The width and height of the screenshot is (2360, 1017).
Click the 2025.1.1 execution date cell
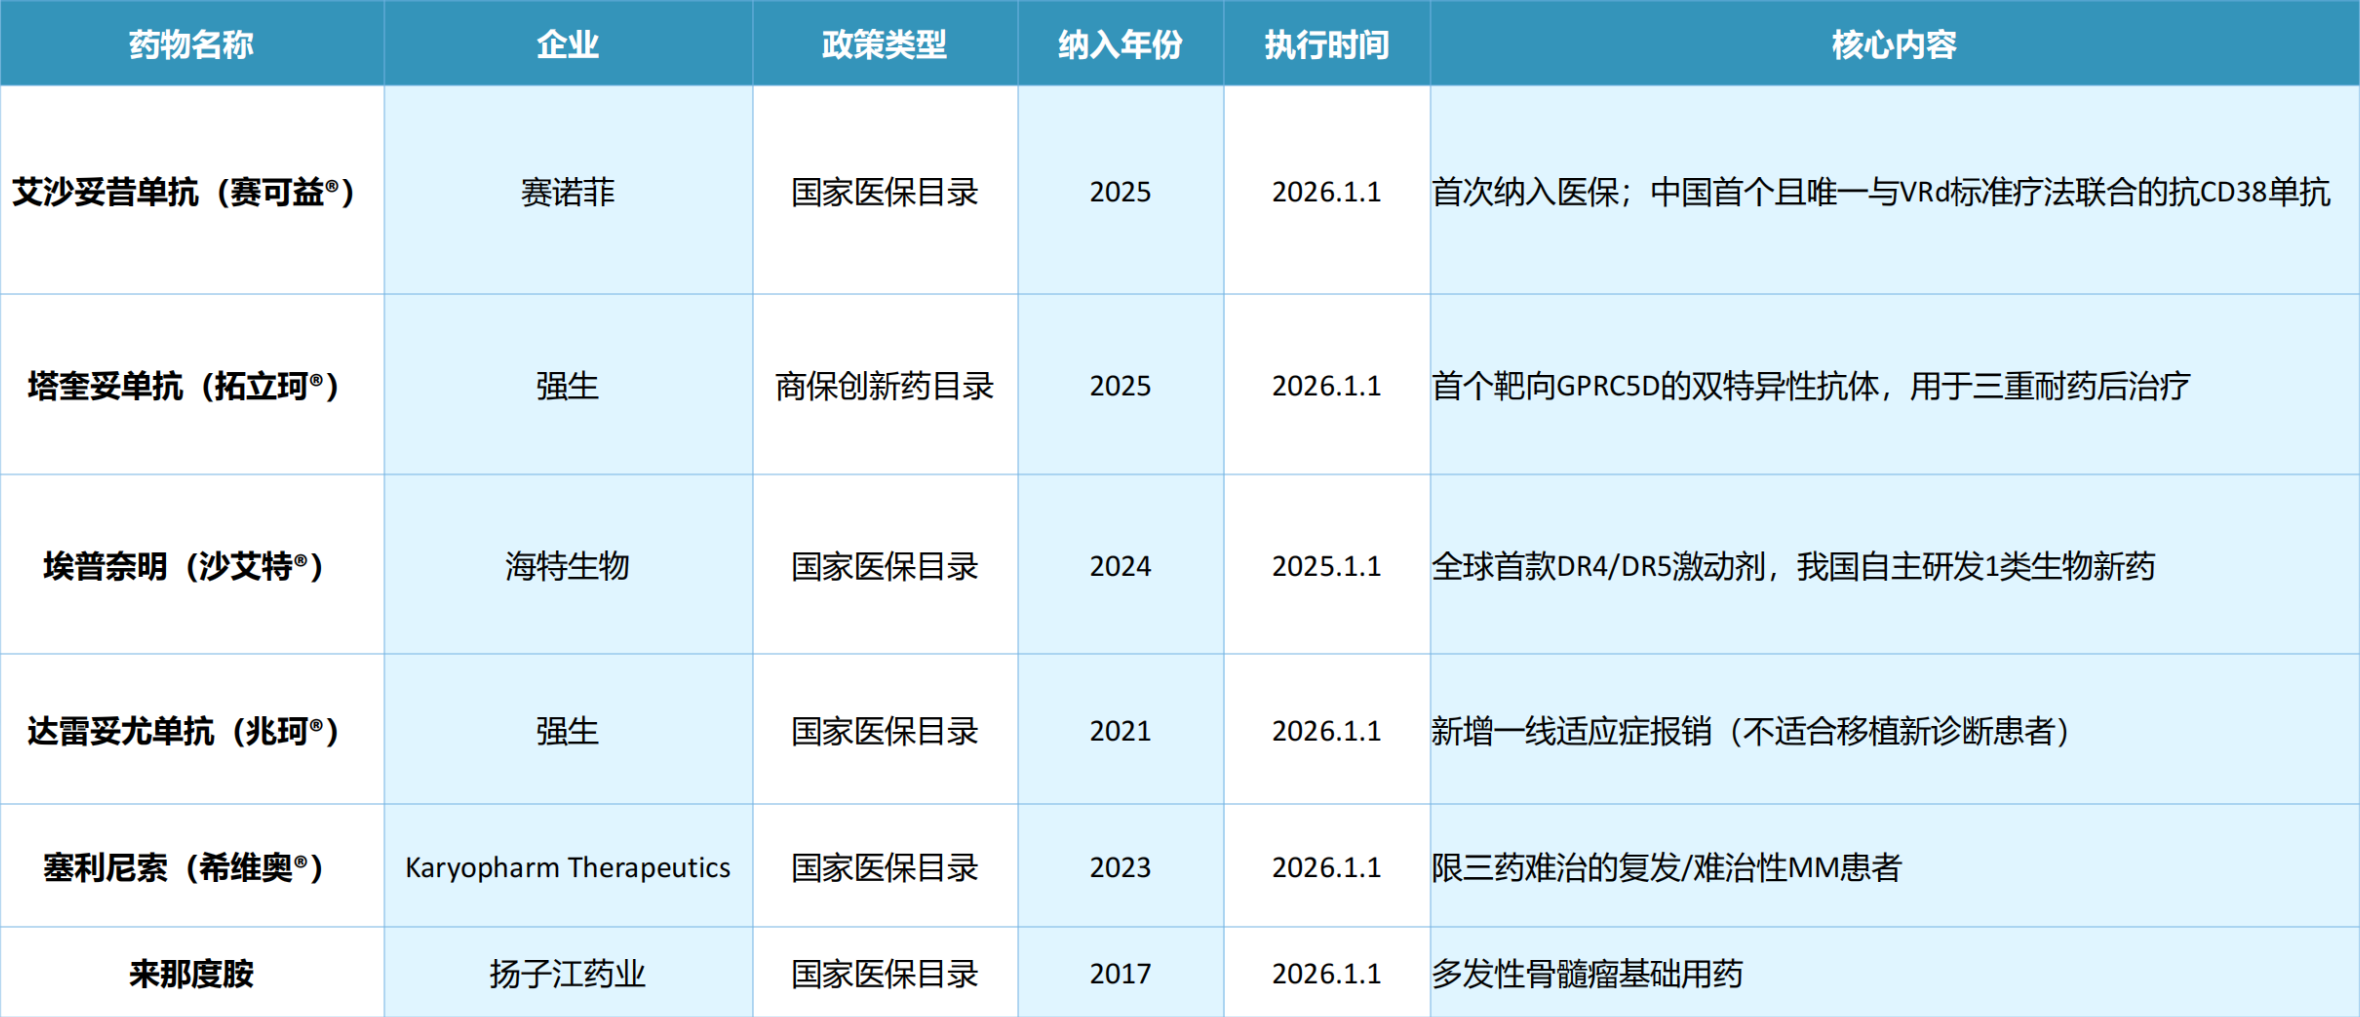(x=1327, y=565)
